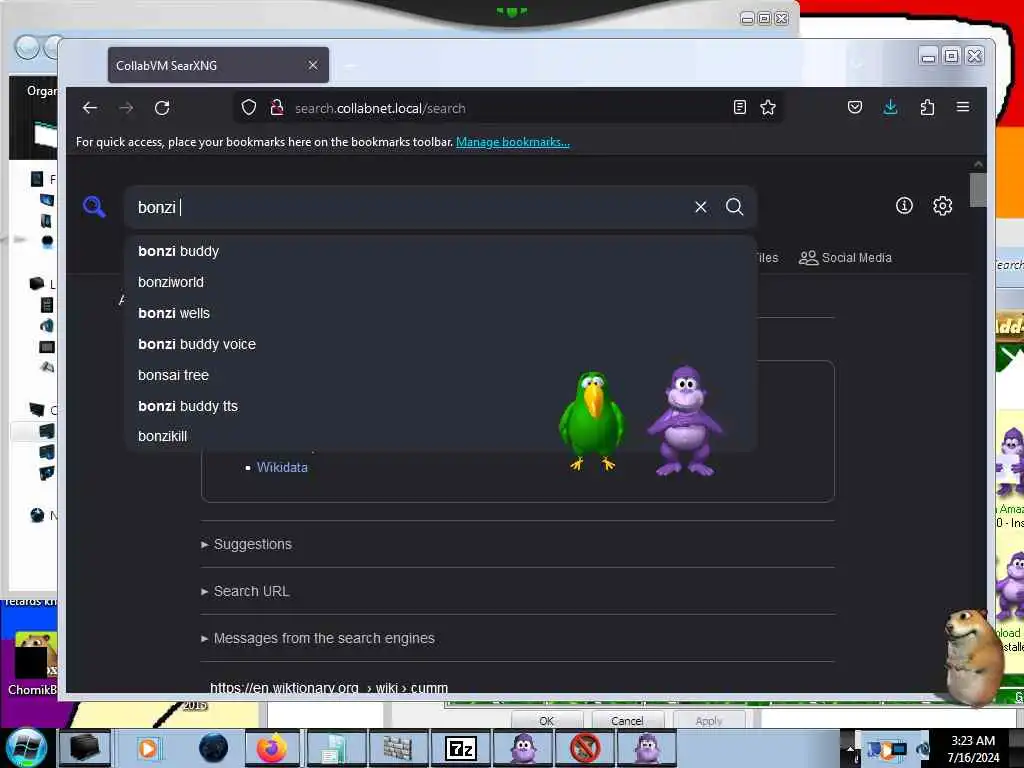Image resolution: width=1024 pixels, height=768 pixels.
Task: Open the Wikidata link
Action: pyautogui.click(x=282, y=468)
